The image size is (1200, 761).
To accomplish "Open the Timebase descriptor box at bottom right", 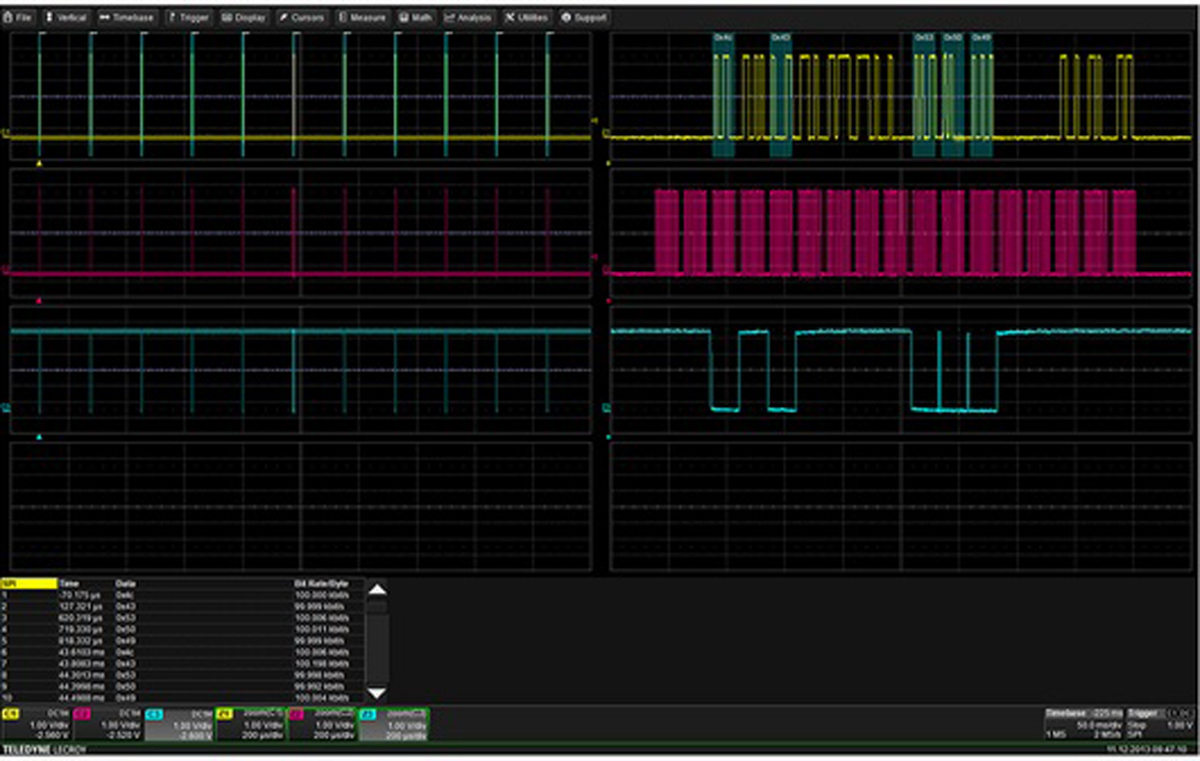I will point(1083,724).
